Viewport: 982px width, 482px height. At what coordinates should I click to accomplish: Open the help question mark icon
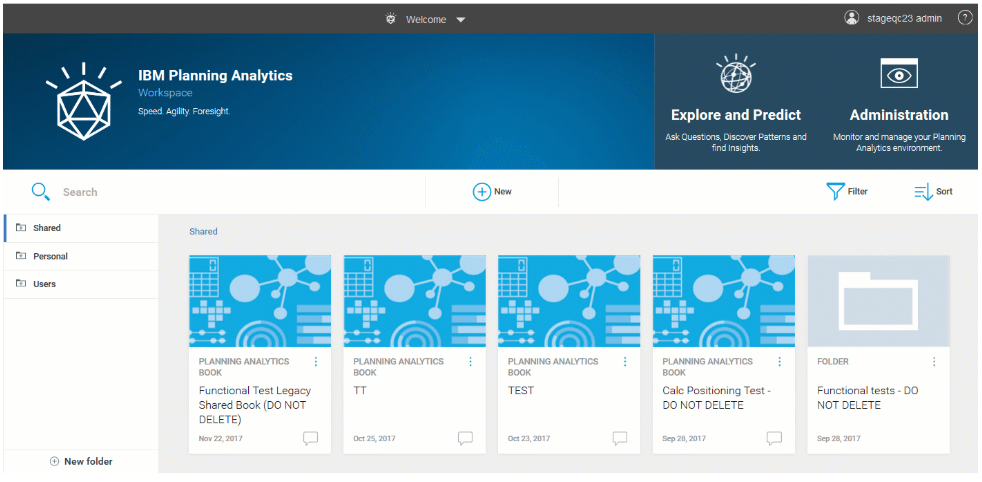[x=964, y=18]
